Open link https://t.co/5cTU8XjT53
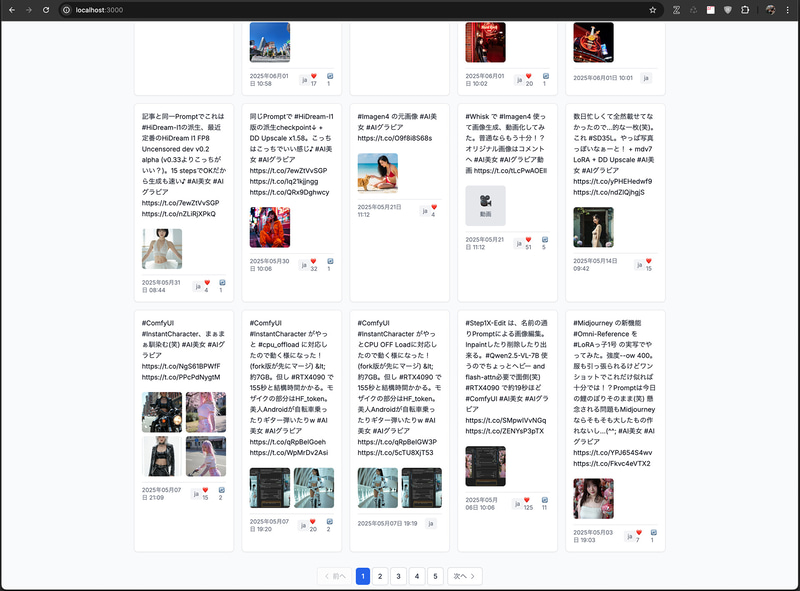Viewport: 800px width, 591px height. pyautogui.click(x=395, y=453)
